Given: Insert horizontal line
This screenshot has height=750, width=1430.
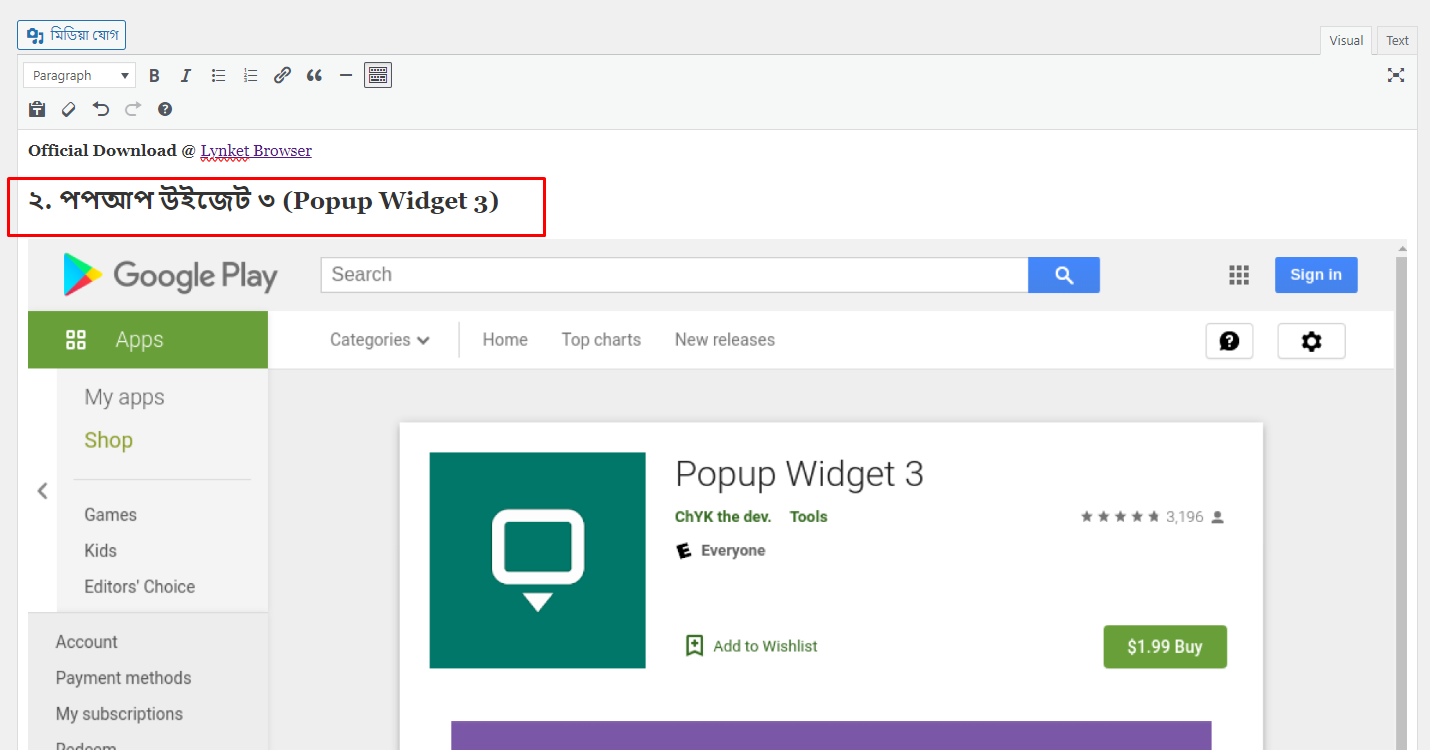Looking at the screenshot, I should [346, 75].
